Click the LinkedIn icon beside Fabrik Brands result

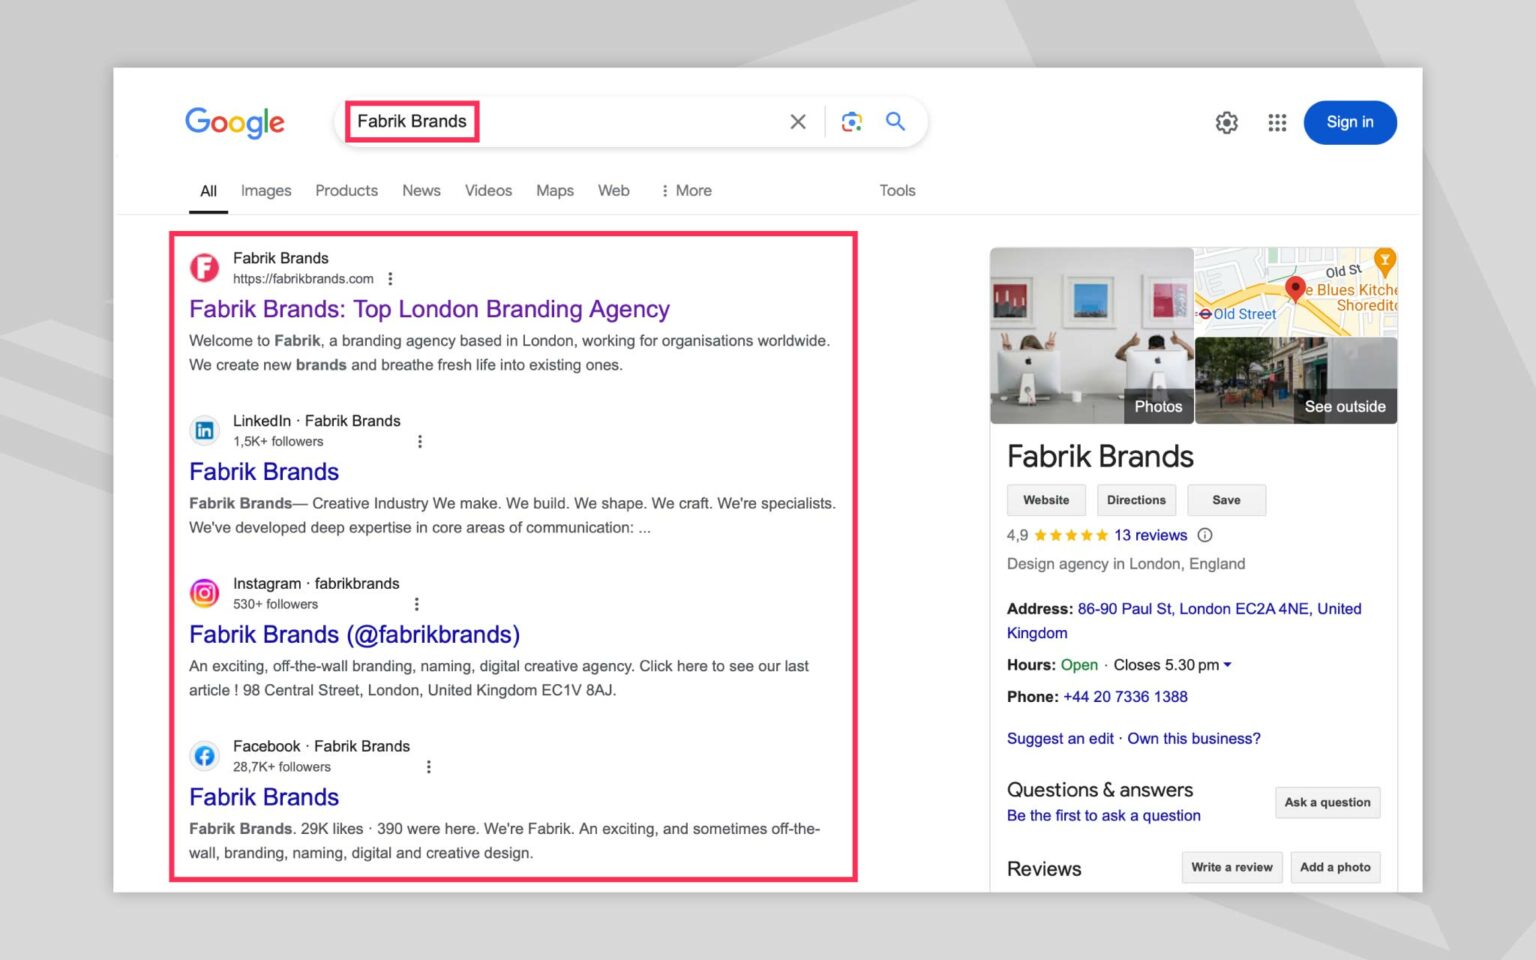(x=204, y=430)
